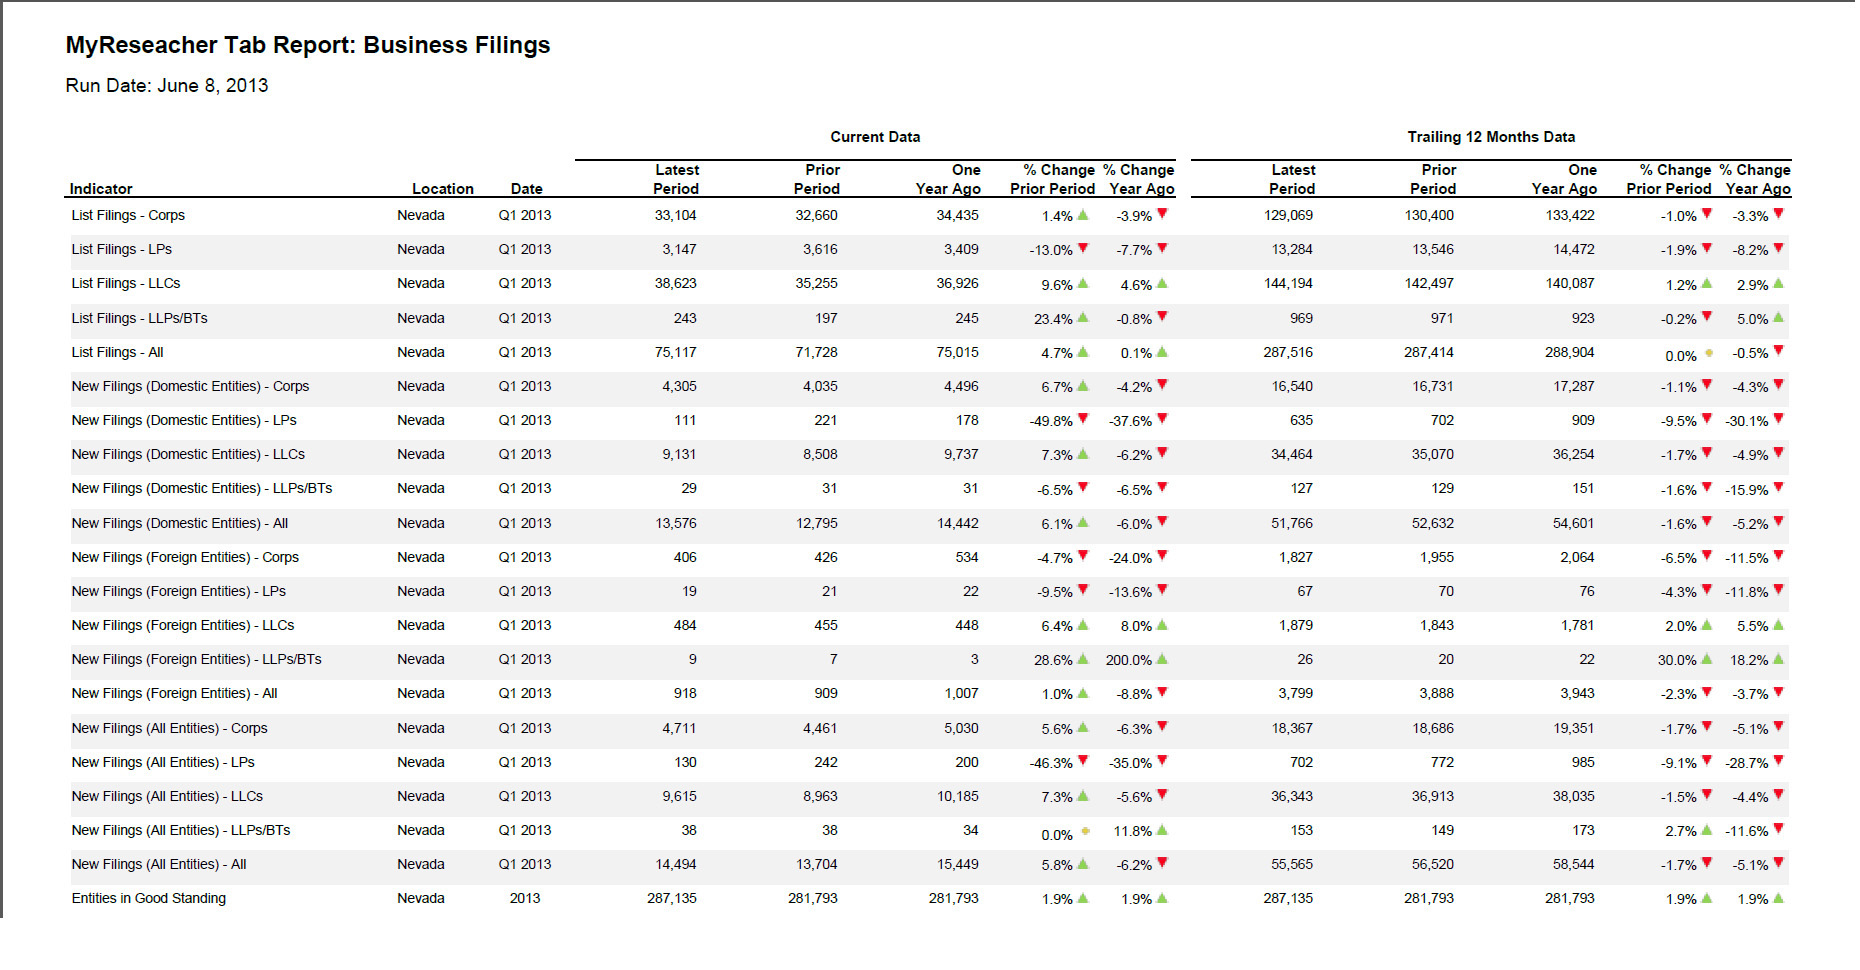Click the report title MyReseacher Tab Report

[308, 45]
